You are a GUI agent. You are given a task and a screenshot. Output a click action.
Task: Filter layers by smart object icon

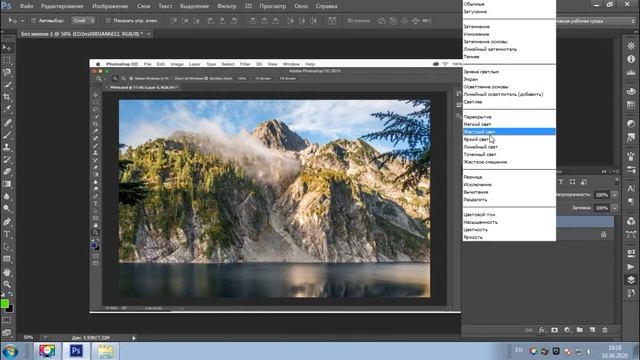584,182
